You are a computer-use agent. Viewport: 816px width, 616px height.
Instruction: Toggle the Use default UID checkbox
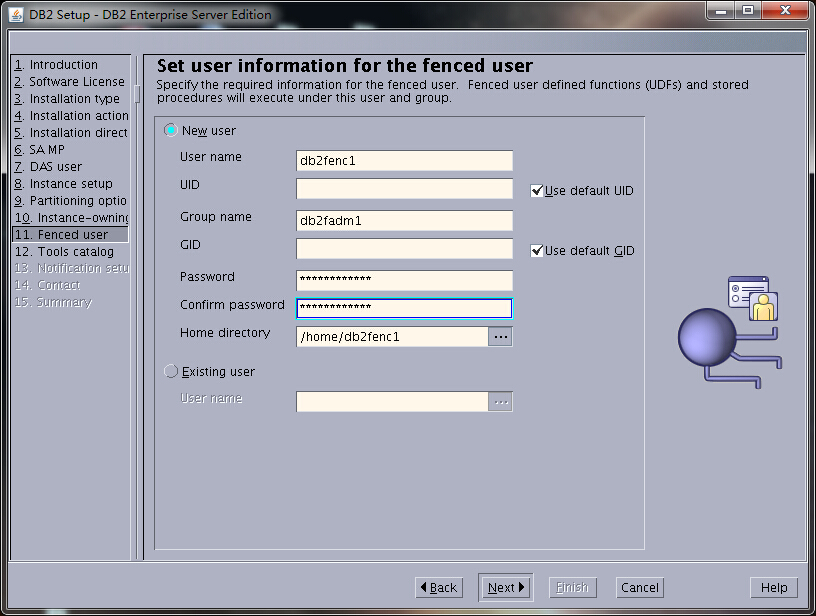coord(537,191)
